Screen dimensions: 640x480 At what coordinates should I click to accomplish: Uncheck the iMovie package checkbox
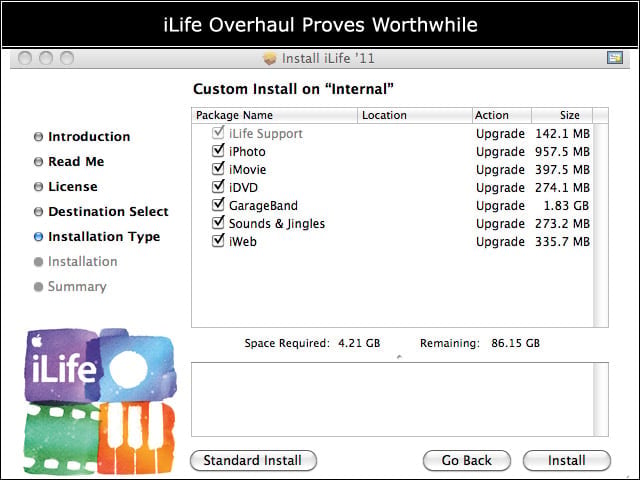(x=218, y=168)
